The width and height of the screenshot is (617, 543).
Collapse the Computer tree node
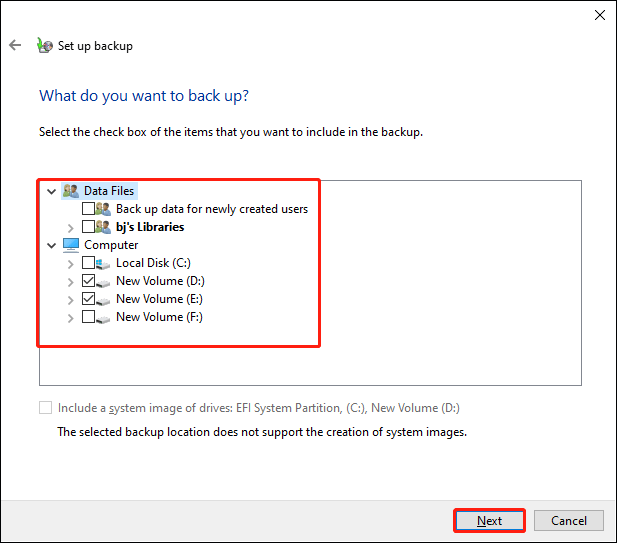tap(52, 246)
